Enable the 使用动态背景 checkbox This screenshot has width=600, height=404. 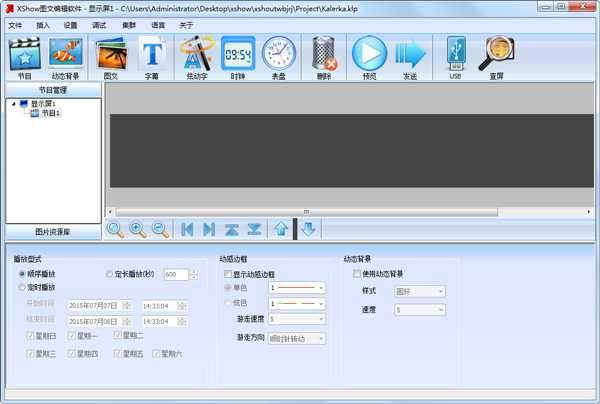pos(357,274)
